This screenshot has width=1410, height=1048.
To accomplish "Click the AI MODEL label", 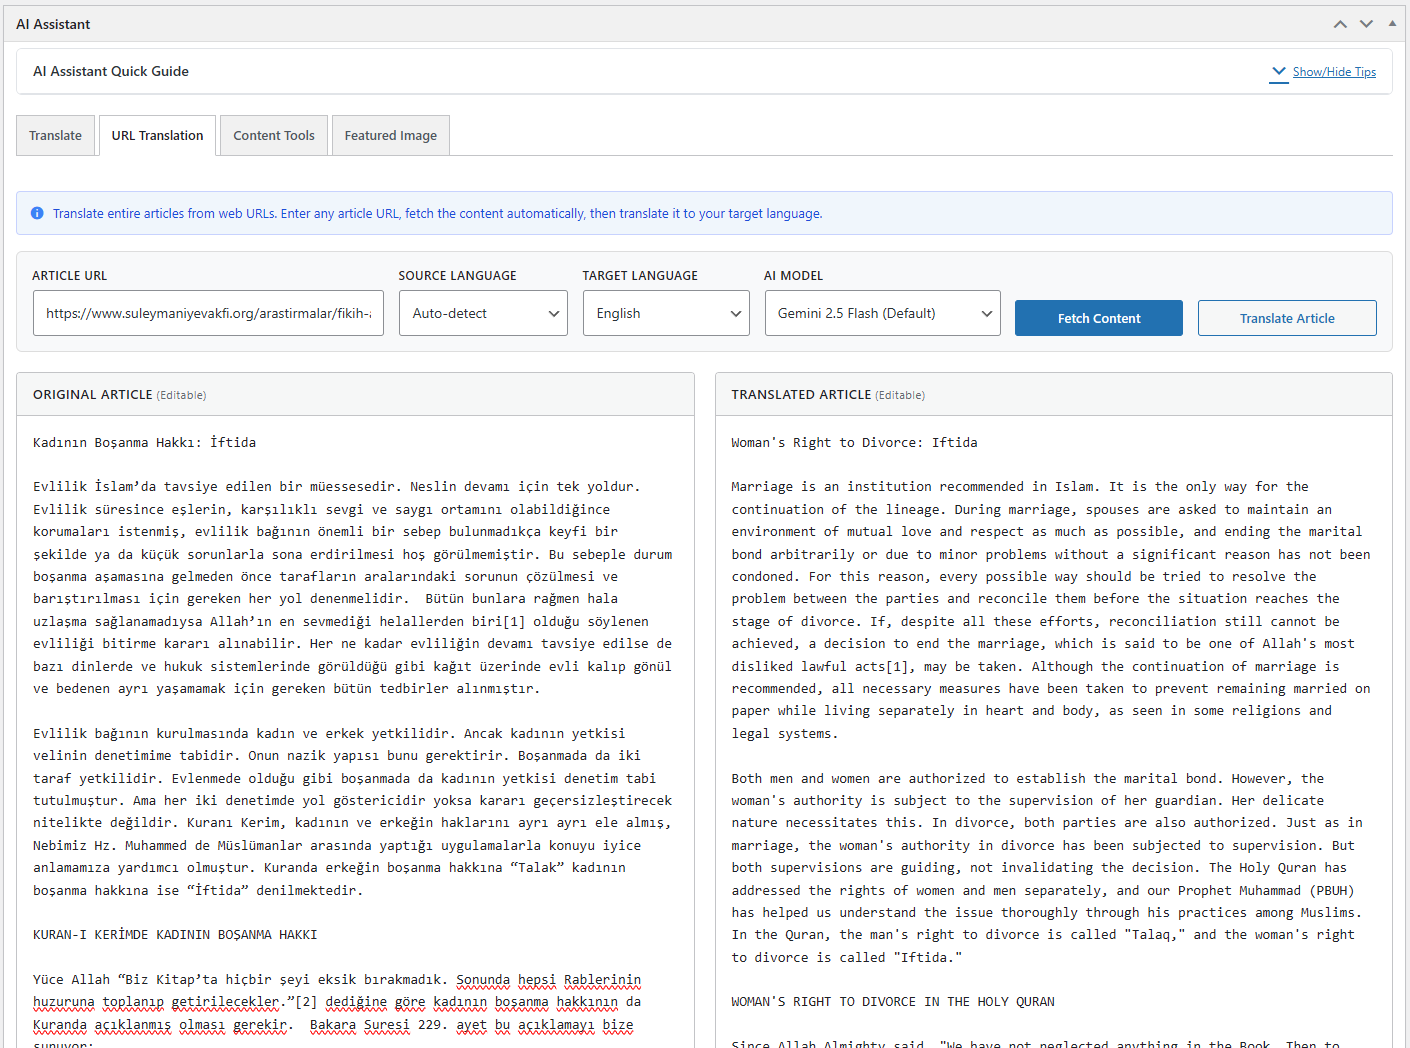I will (793, 275).
